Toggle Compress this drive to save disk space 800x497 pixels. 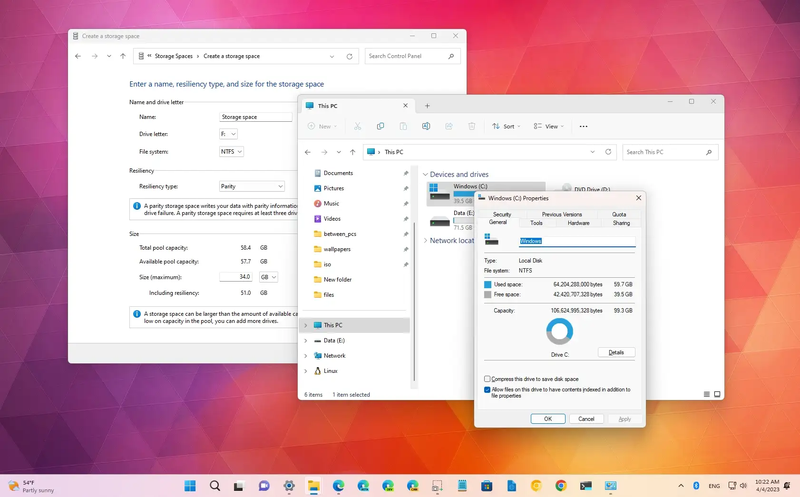pos(487,379)
